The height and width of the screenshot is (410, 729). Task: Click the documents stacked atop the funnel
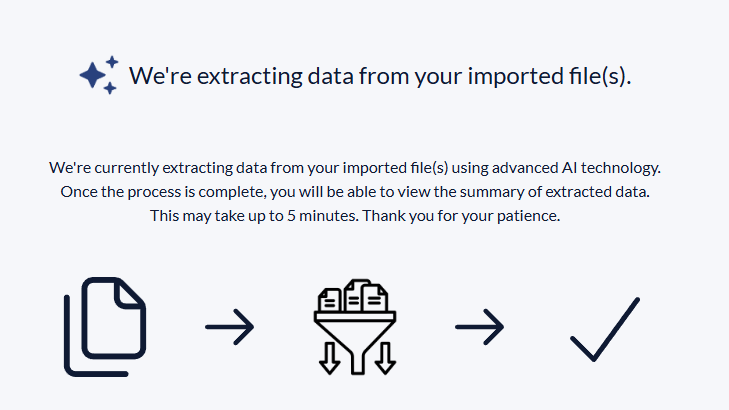tap(355, 297)
